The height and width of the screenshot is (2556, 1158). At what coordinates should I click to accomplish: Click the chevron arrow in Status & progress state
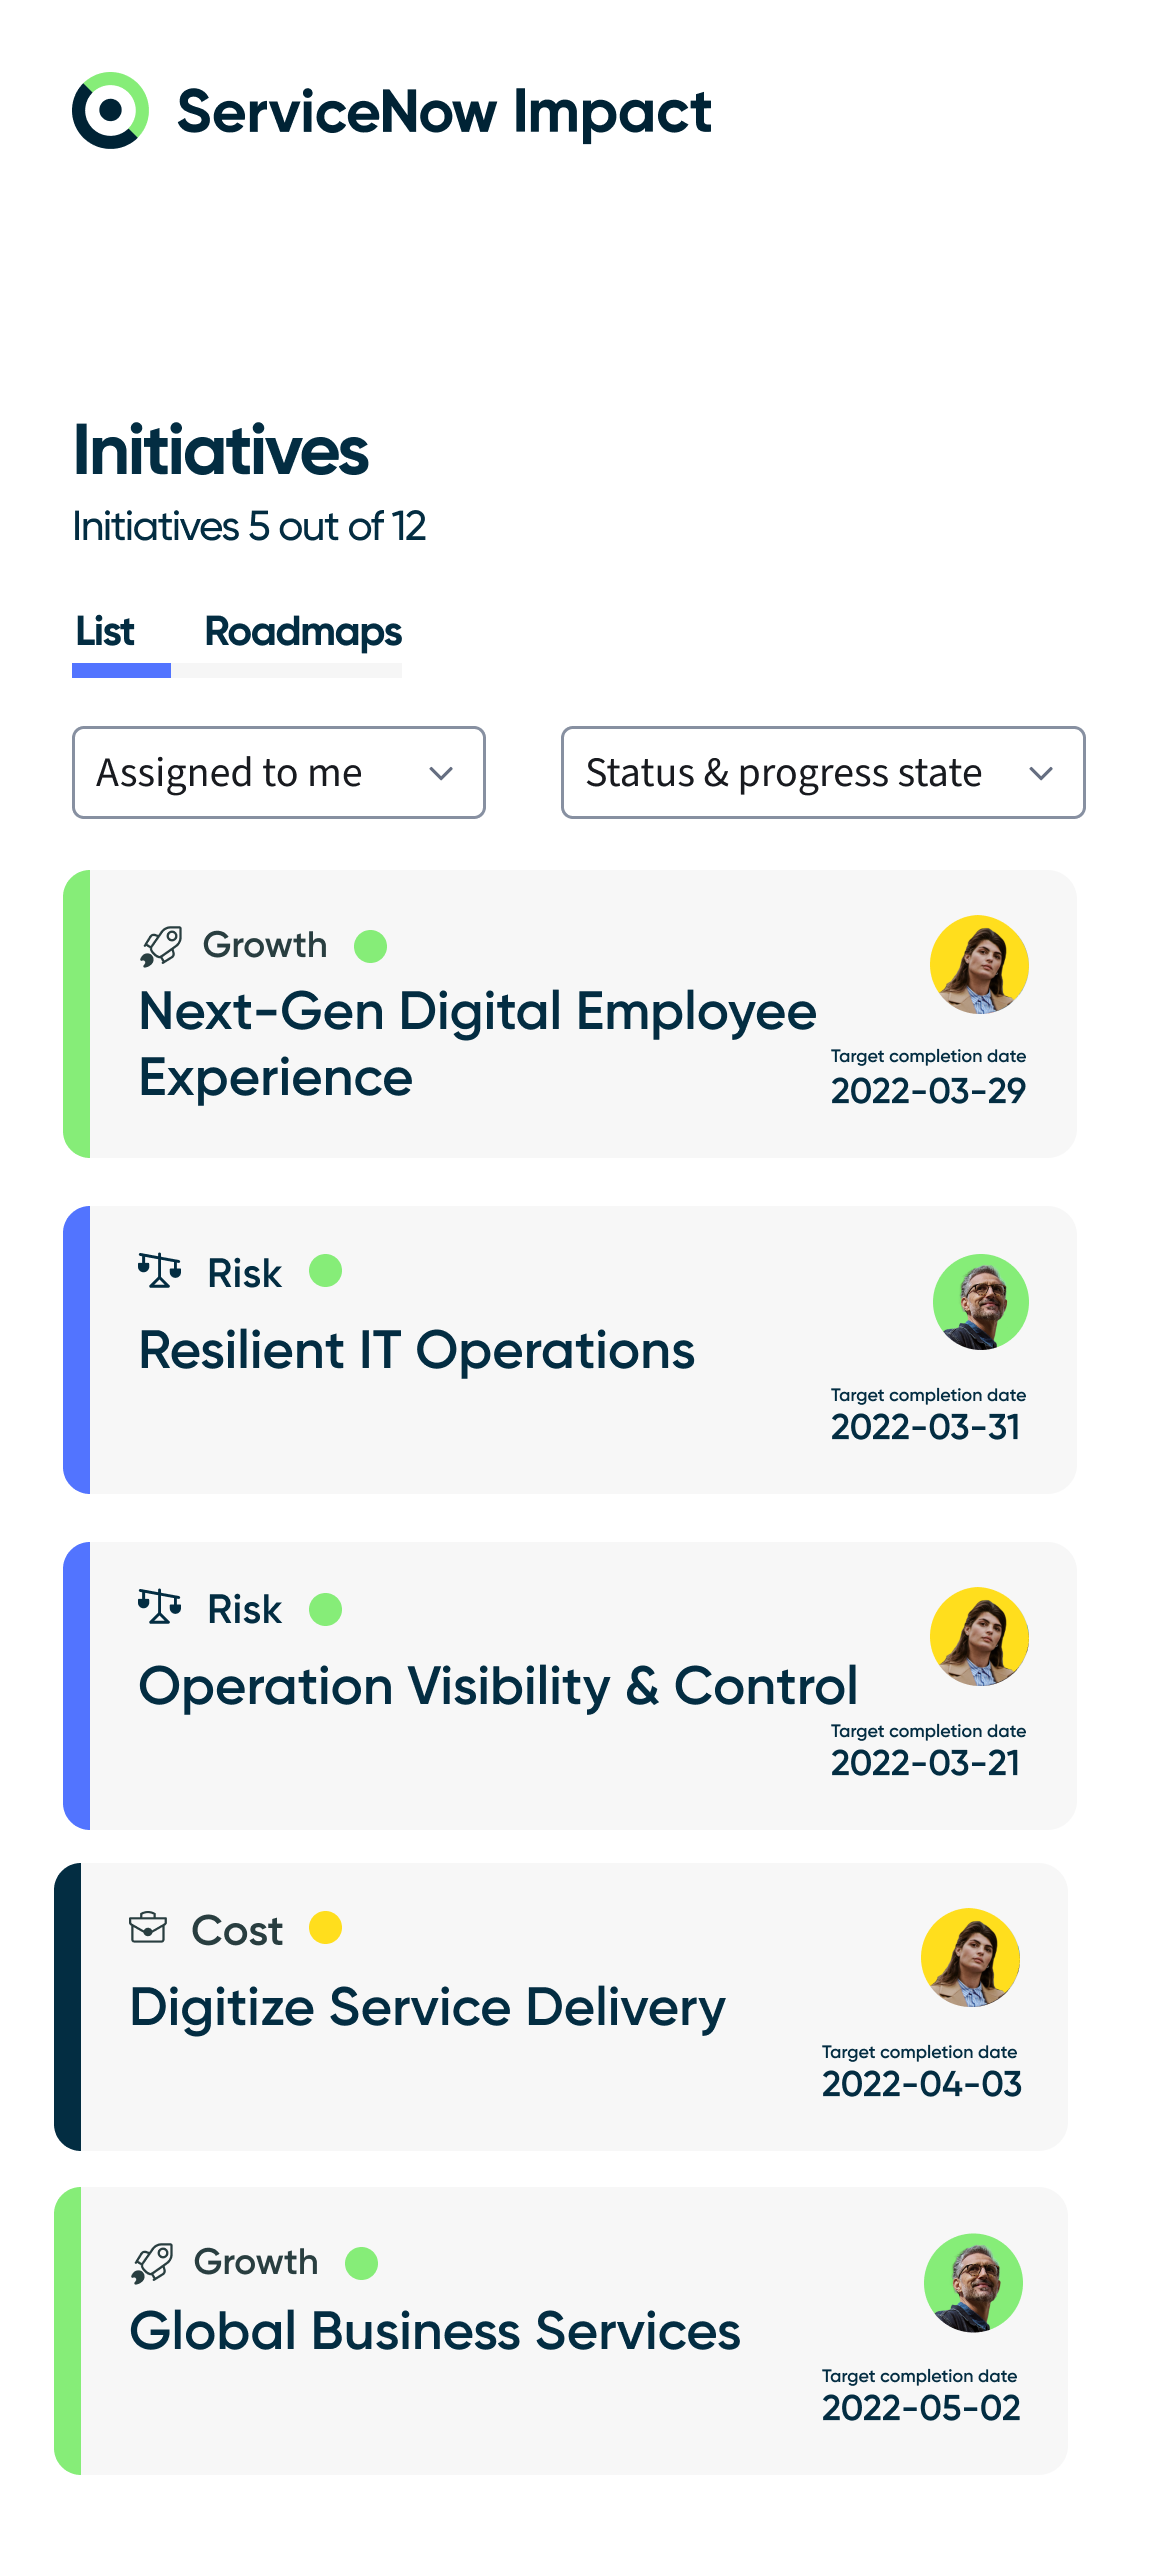coord(1041,773)
